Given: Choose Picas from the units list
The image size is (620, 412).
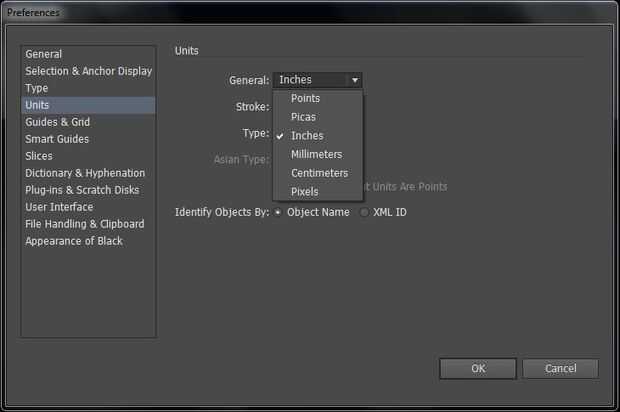Looking at the screenshot, I should point(318,117).
